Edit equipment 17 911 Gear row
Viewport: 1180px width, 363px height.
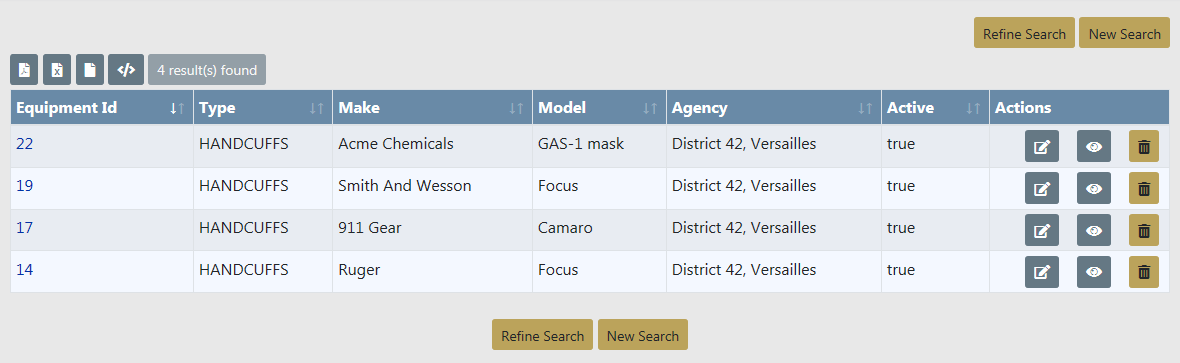1042,230
